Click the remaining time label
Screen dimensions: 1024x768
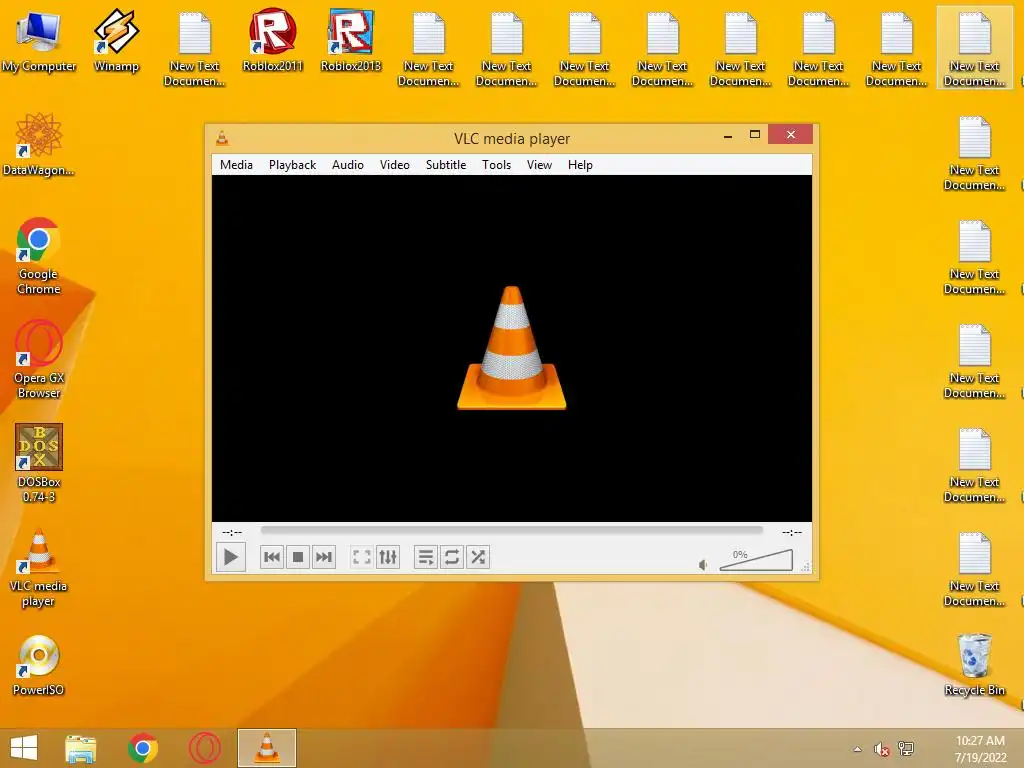click(x=792, y=532)
